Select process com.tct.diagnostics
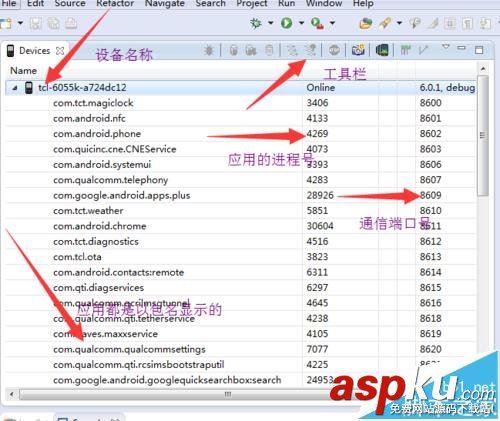Image resolution: width=500 pixels, height=421 pixels. [x=96, y=241]
